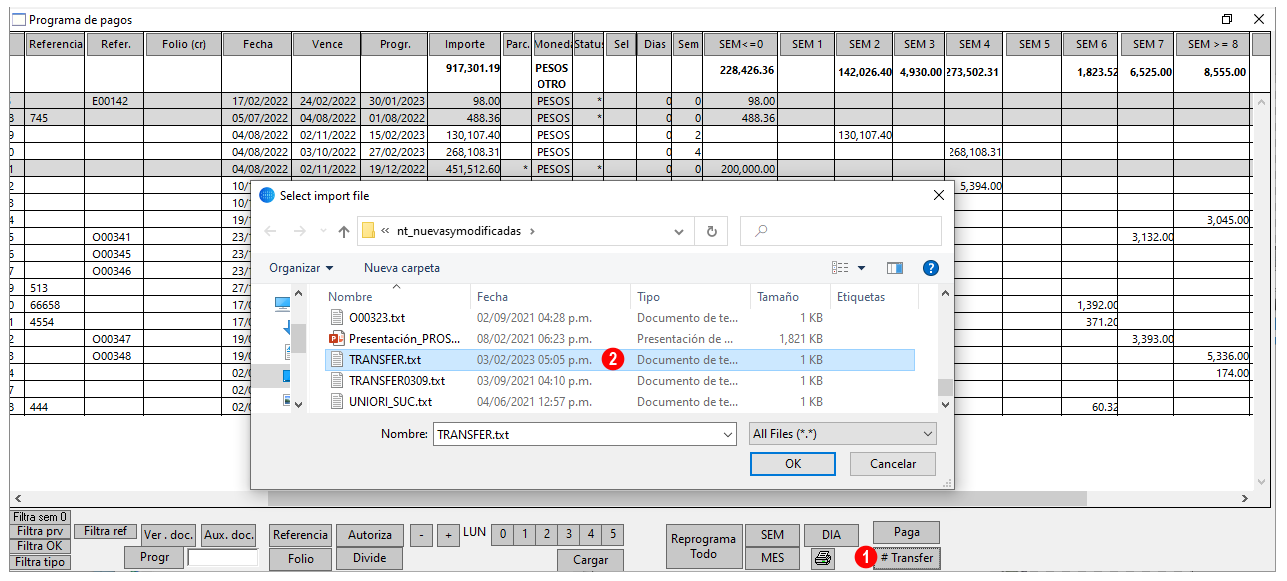Viewport: 1287px width, 581px height.
Task: Select the TRANSFER.txt file row
Action: [x=620, y=359]
